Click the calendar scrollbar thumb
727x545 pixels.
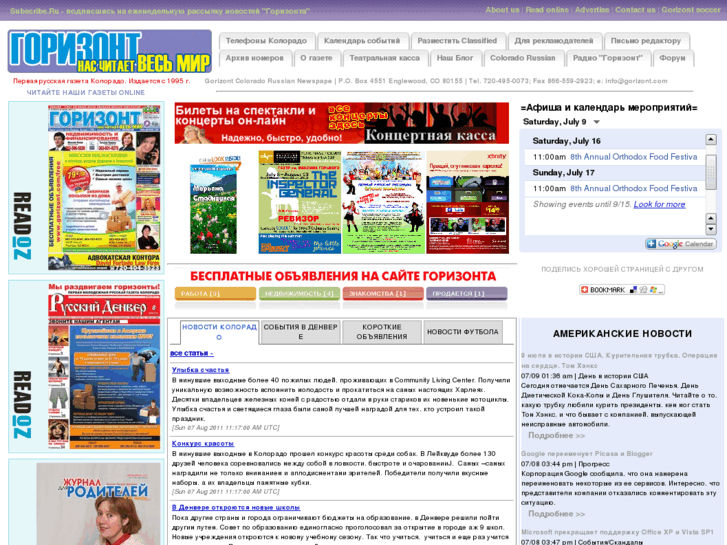tap(711, 173)
